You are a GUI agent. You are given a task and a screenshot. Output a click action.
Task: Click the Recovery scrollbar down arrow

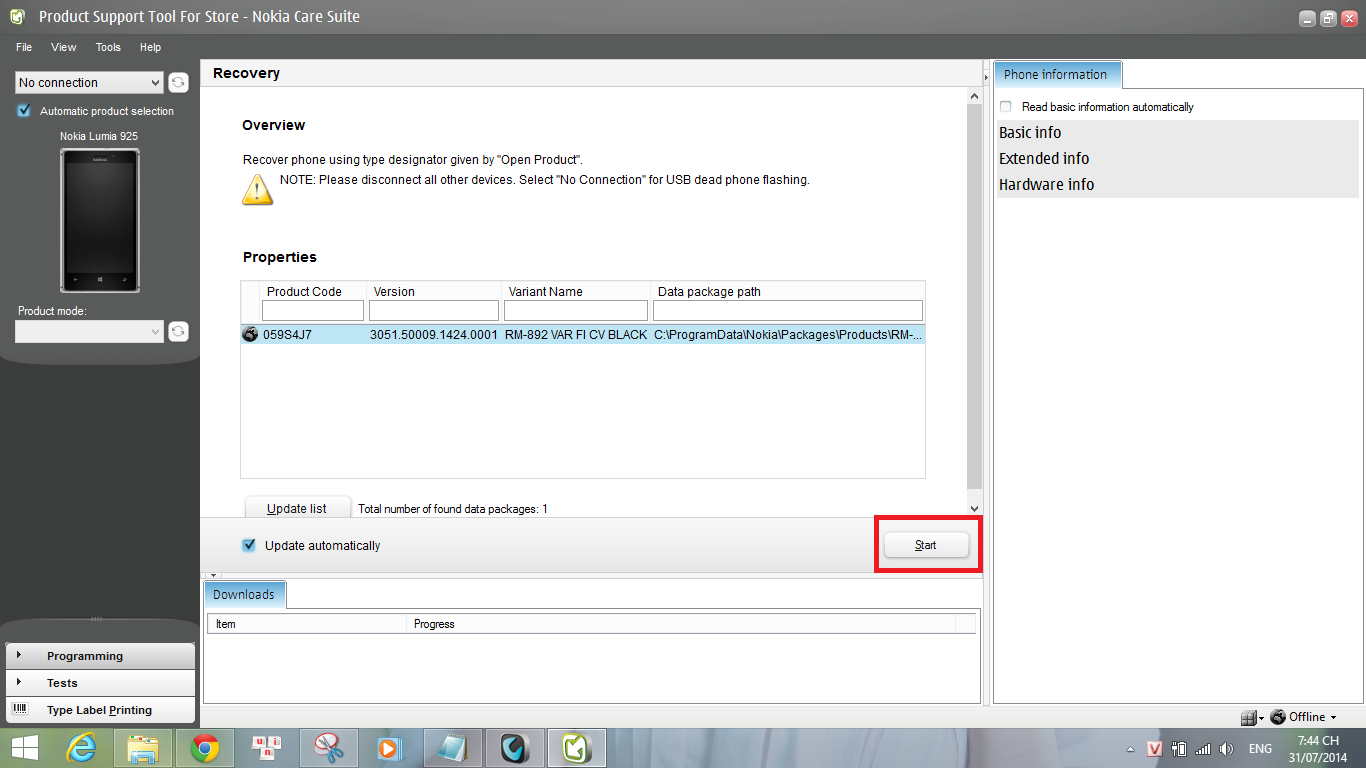click(x=975, y=509)
